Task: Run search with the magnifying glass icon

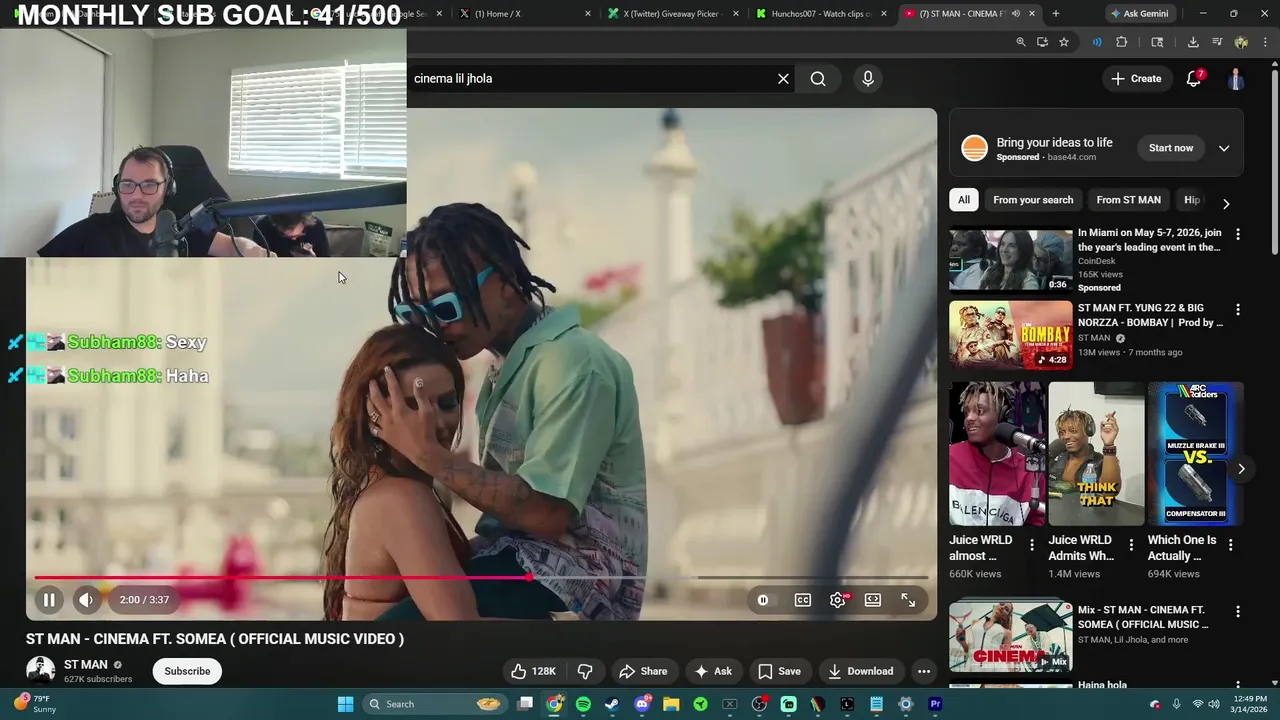Action: tap(818, 78)
